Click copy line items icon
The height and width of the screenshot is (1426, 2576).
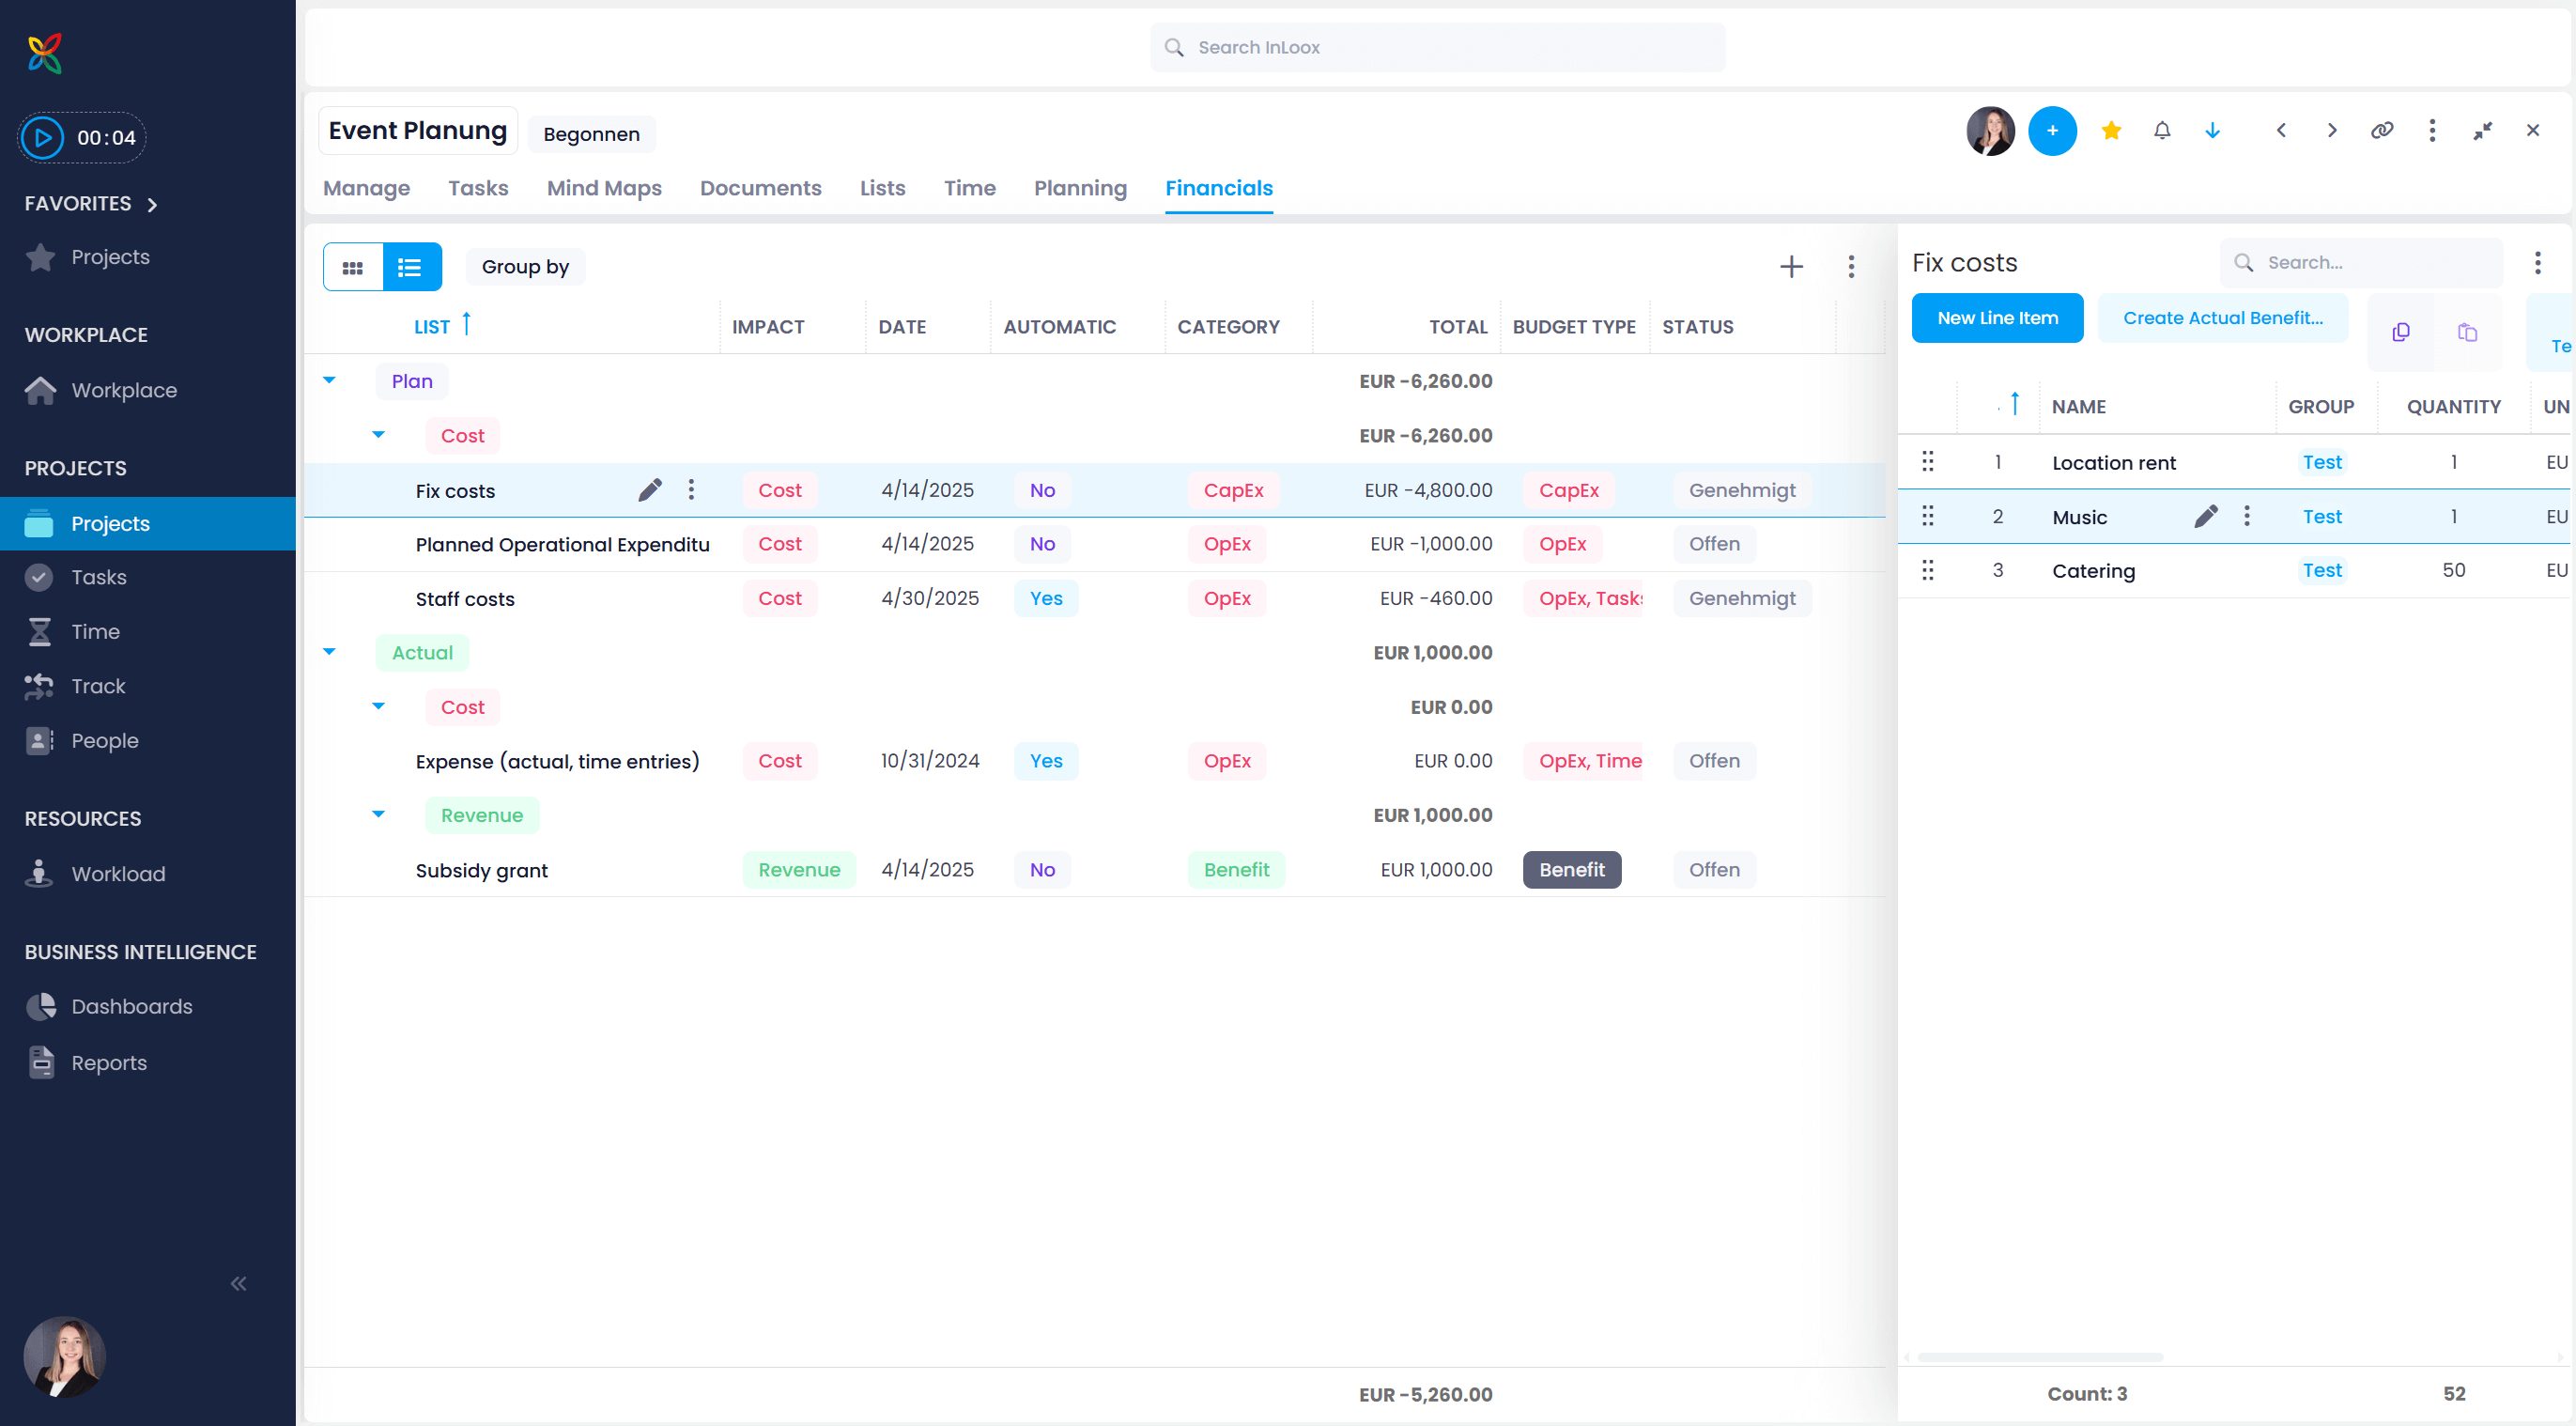click(x=2401, y=332)
